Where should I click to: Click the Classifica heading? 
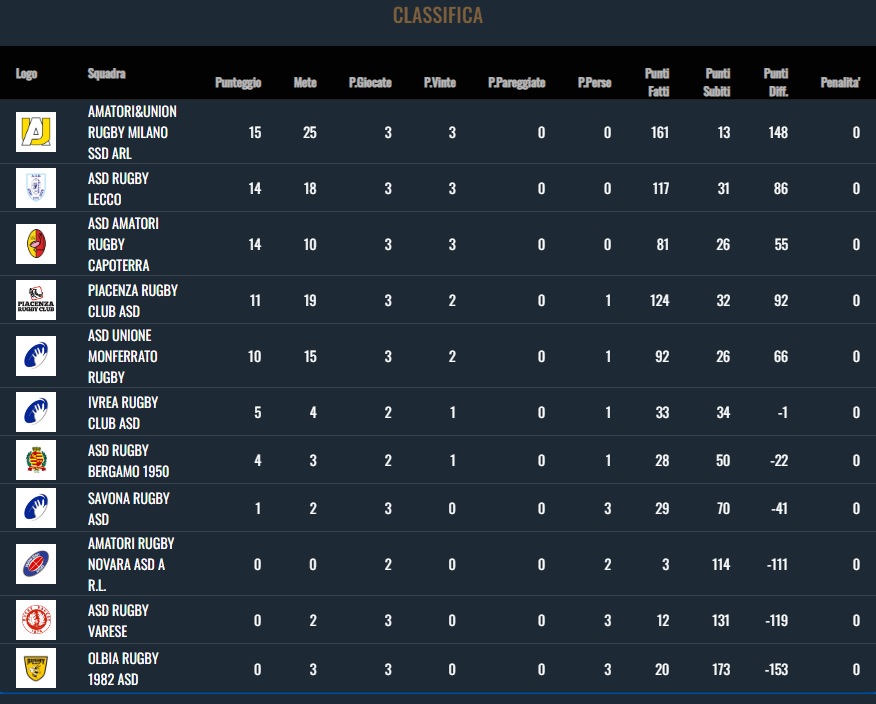click(438, 15)
